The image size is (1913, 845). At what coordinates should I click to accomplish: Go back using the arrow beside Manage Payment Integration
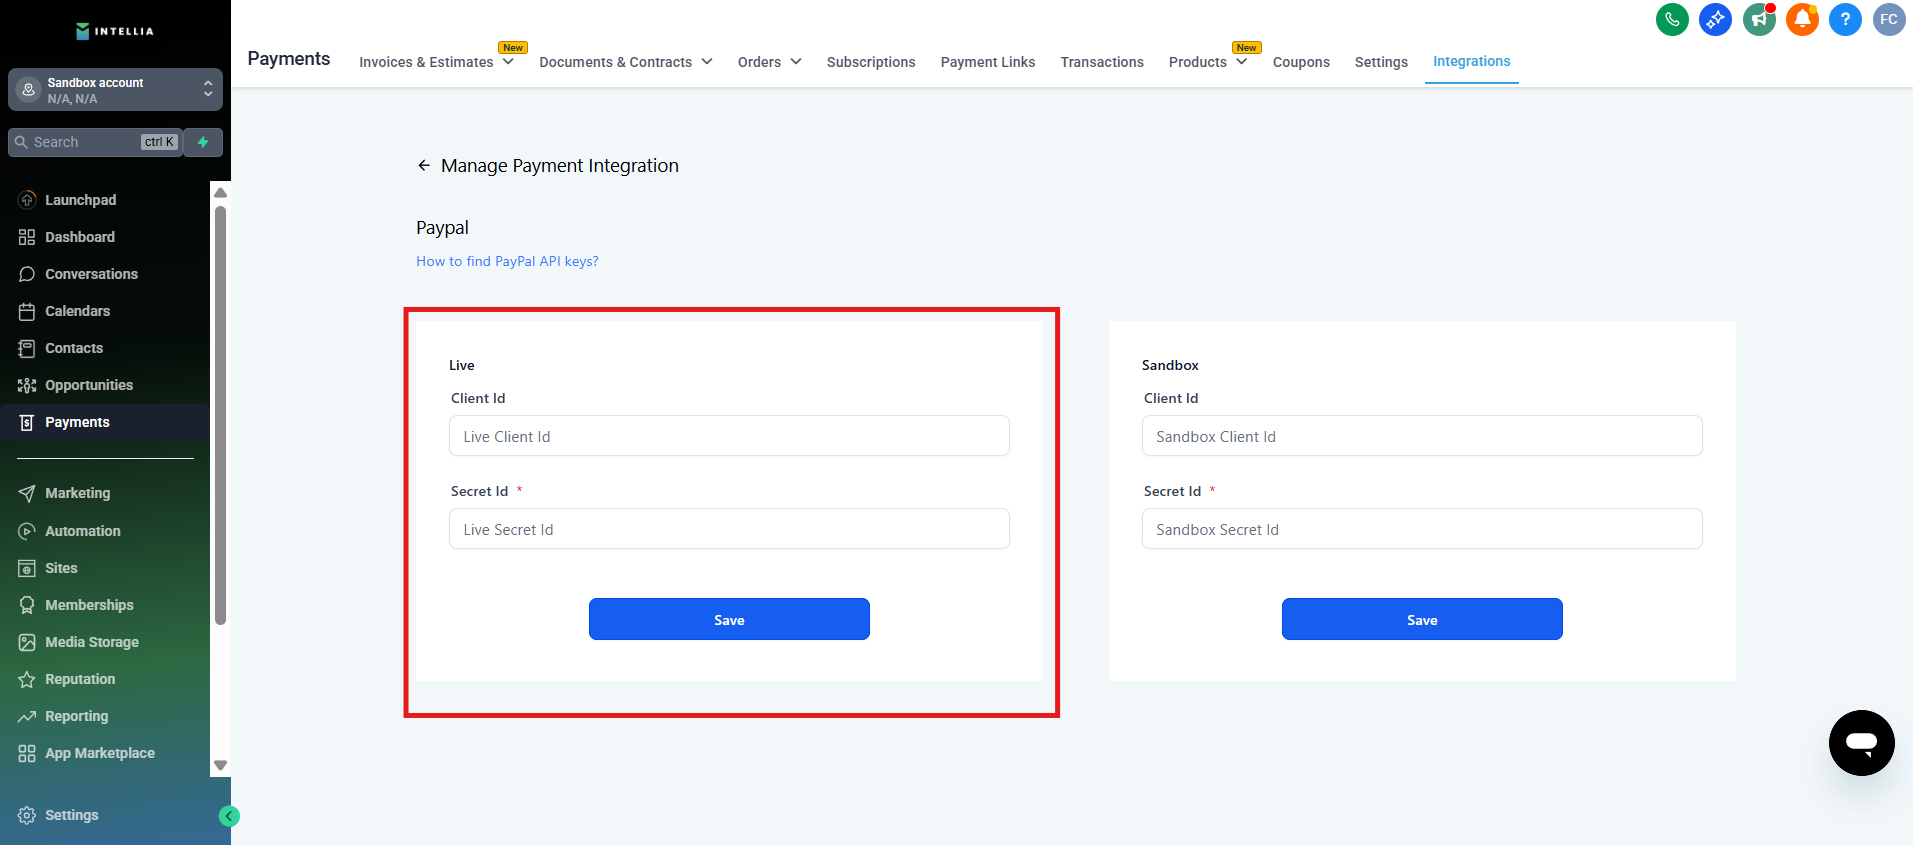tap(424, 166)
